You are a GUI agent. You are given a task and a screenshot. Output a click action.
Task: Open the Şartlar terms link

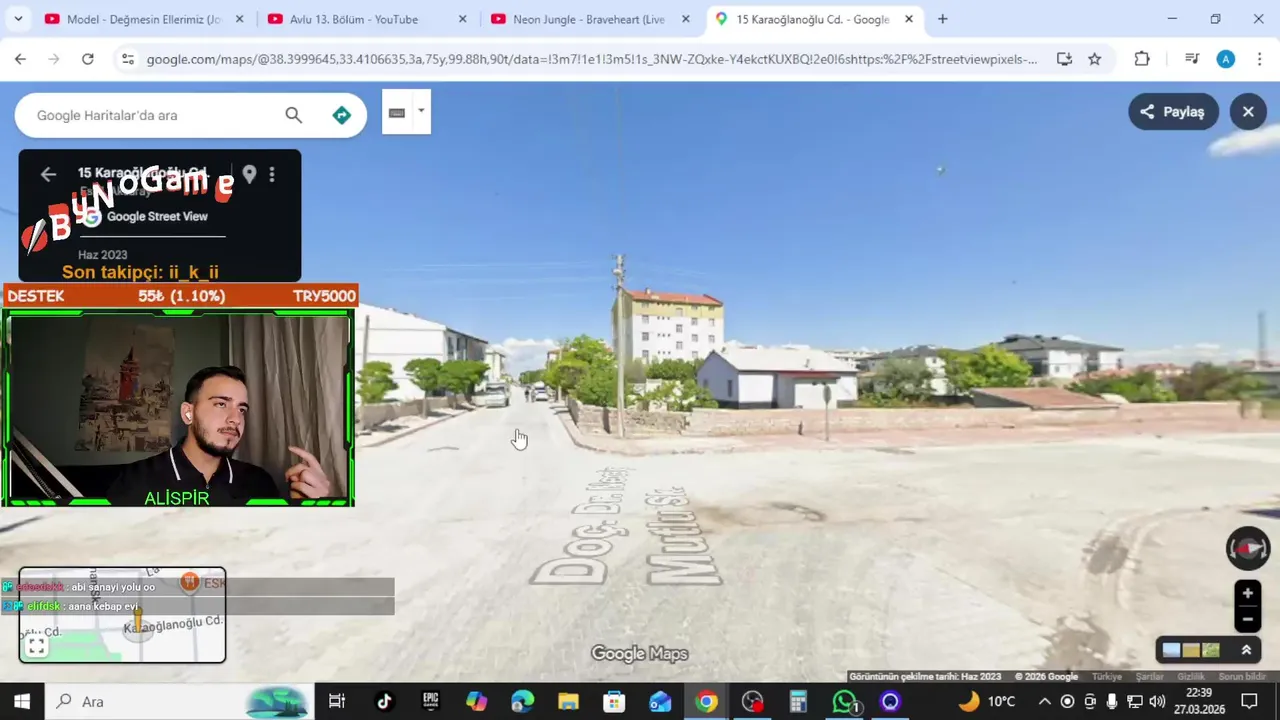pos(1150,677)
